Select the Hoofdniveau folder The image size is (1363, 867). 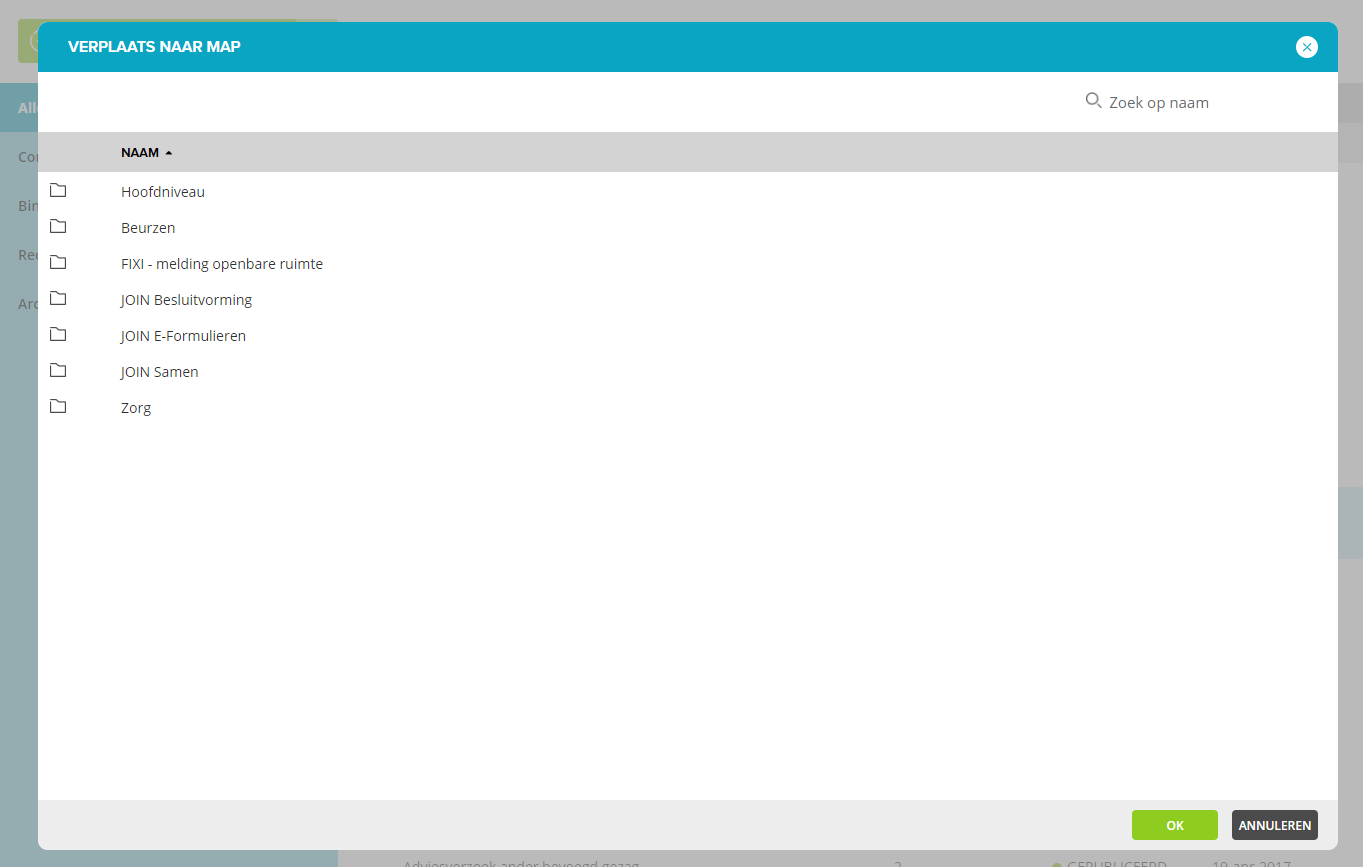pos(162,191)
